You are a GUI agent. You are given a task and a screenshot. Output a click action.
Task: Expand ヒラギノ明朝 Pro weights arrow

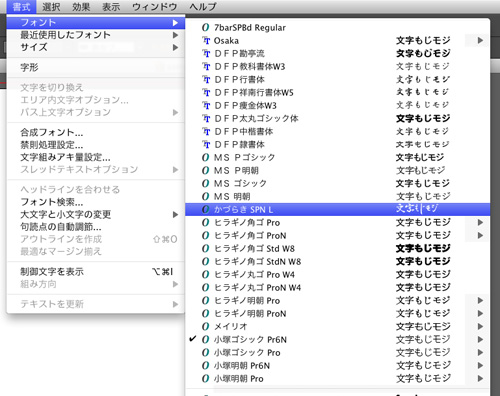click(x=480, y=300)
